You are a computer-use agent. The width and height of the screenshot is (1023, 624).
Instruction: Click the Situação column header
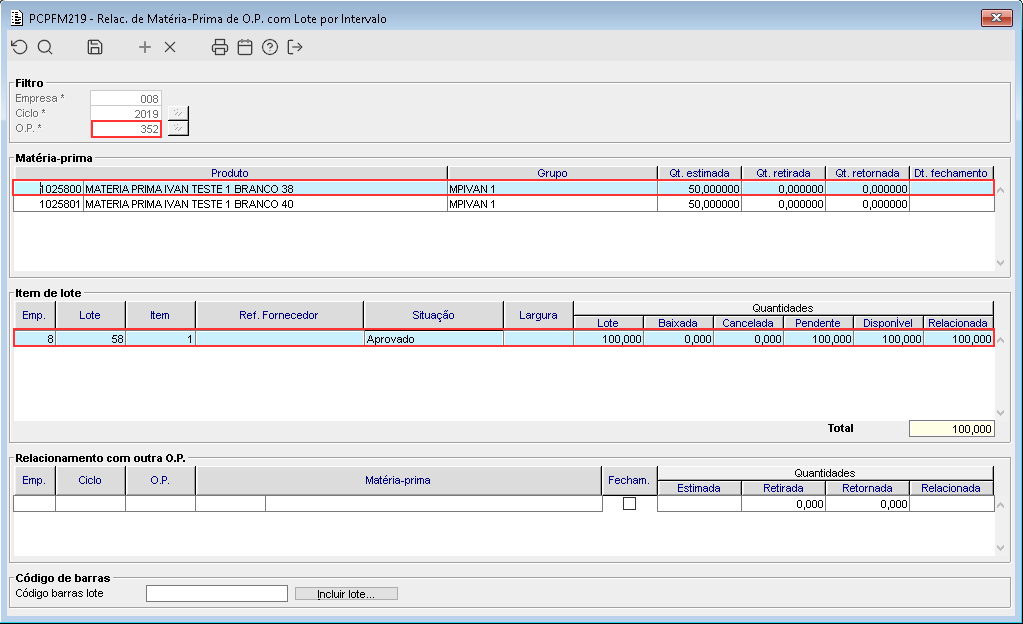(433, 315)
